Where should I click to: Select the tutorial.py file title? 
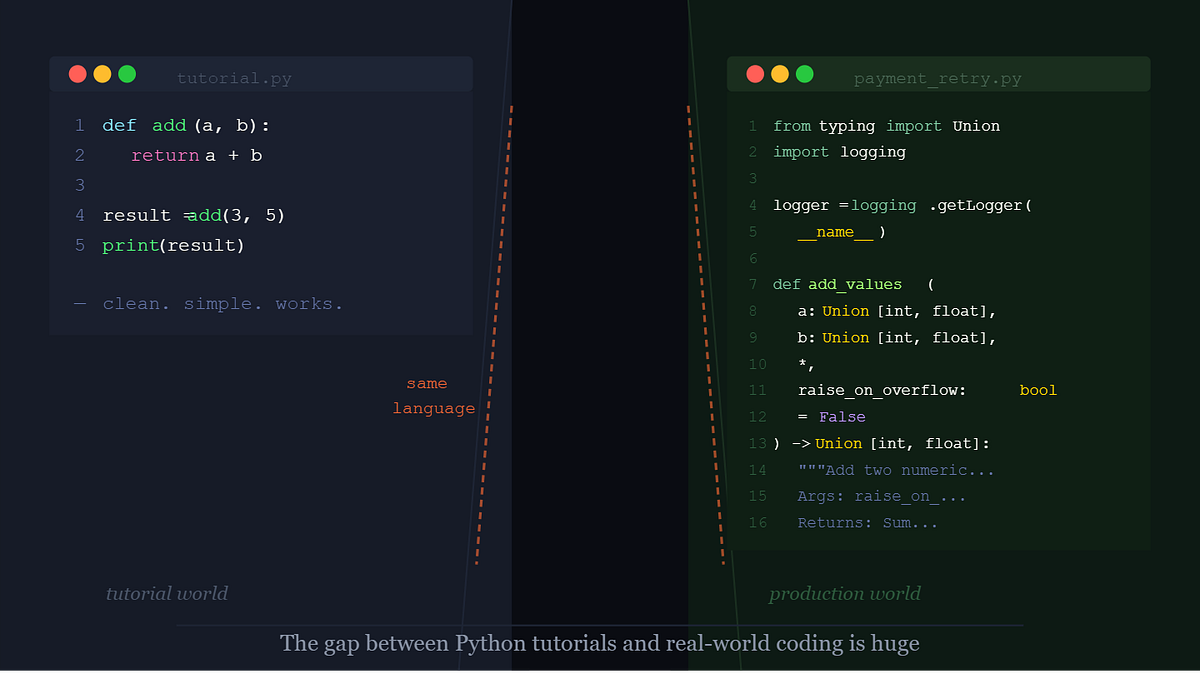[x=234, y=78]
